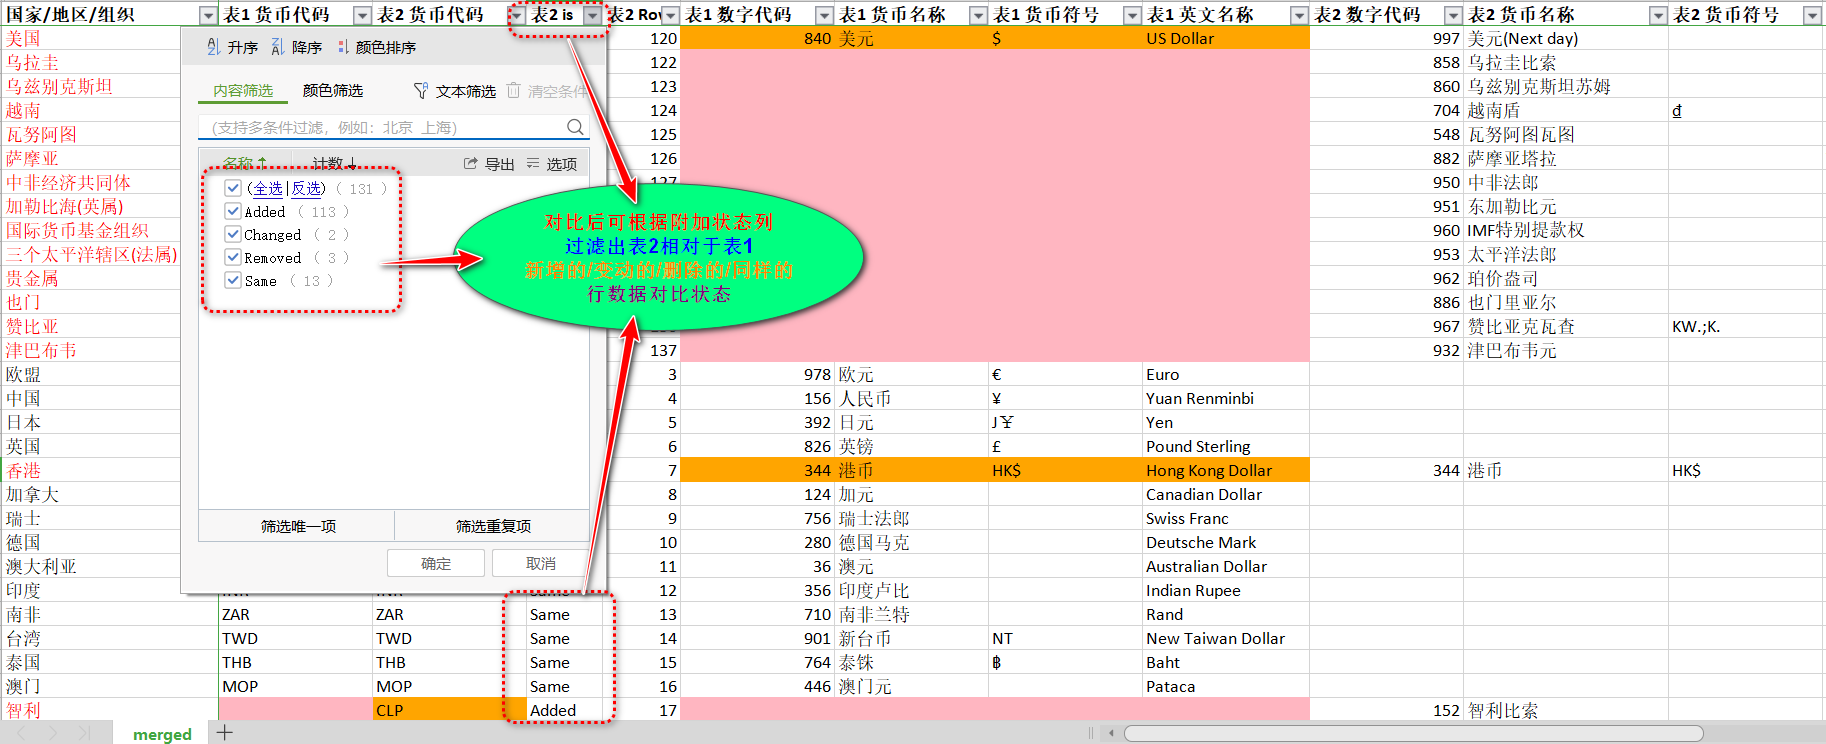This screenshot has height=744, width=1826.
Task: Confirm filter with 确定 button
Action: [436, 564]
